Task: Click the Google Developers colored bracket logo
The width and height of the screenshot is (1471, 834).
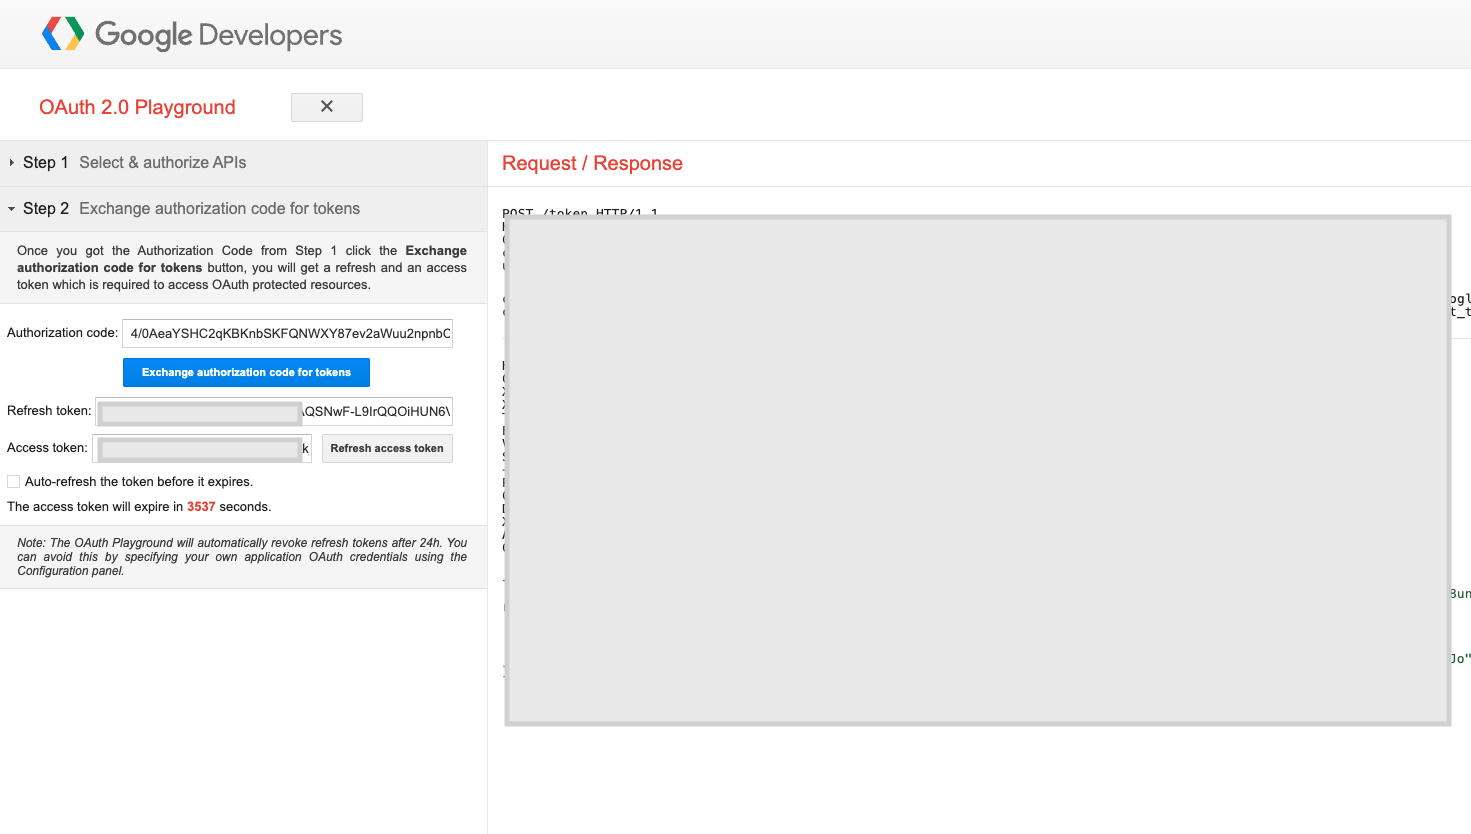Action: tap(63, 34)
